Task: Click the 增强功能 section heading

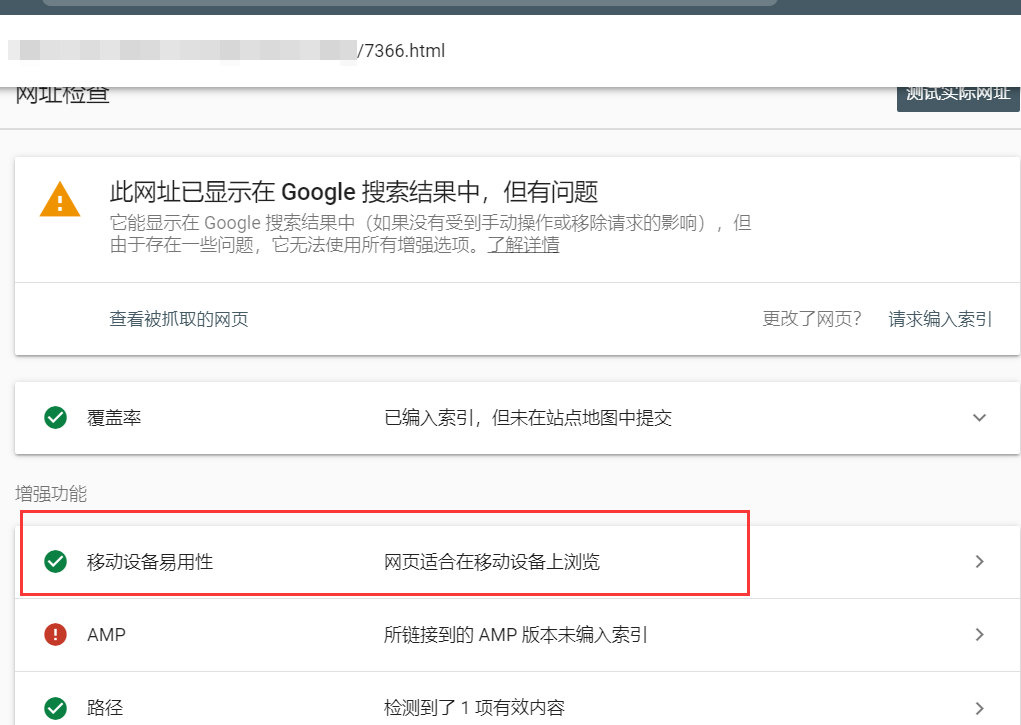Action: 51,494
